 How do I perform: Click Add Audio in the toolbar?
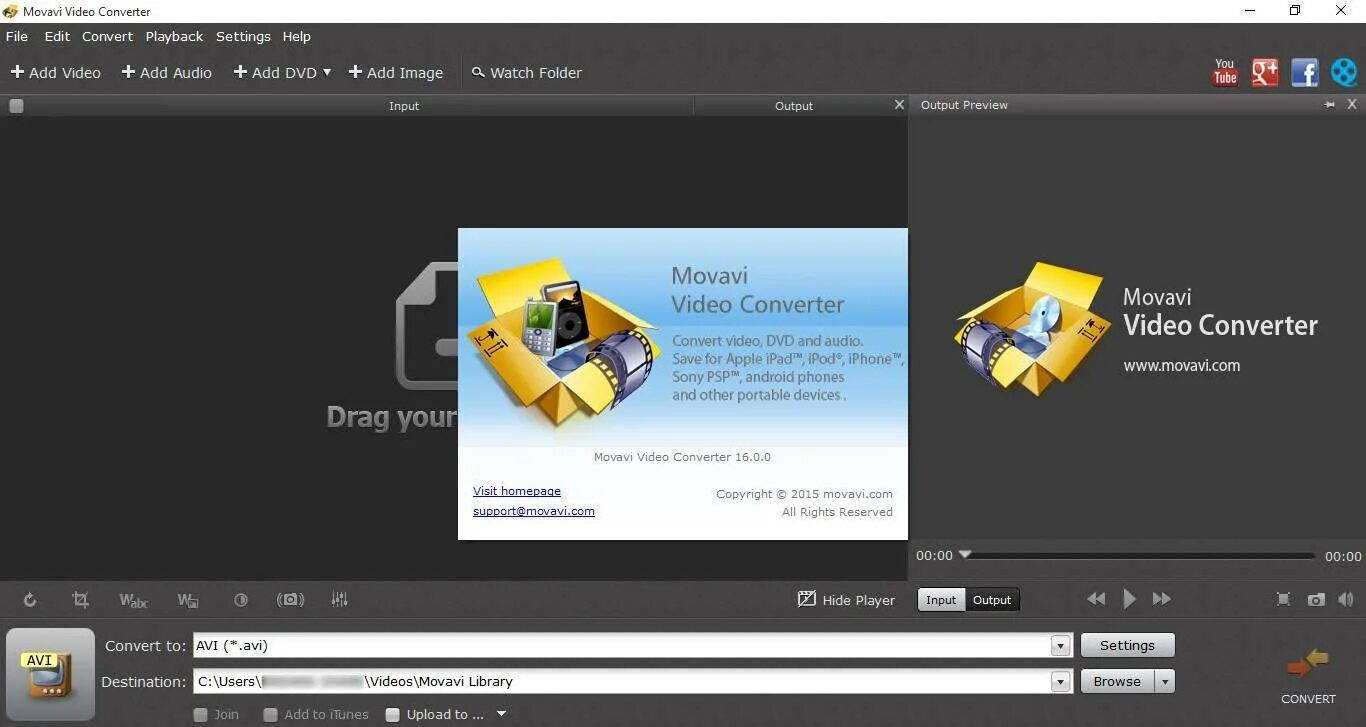tap(167, 72)
